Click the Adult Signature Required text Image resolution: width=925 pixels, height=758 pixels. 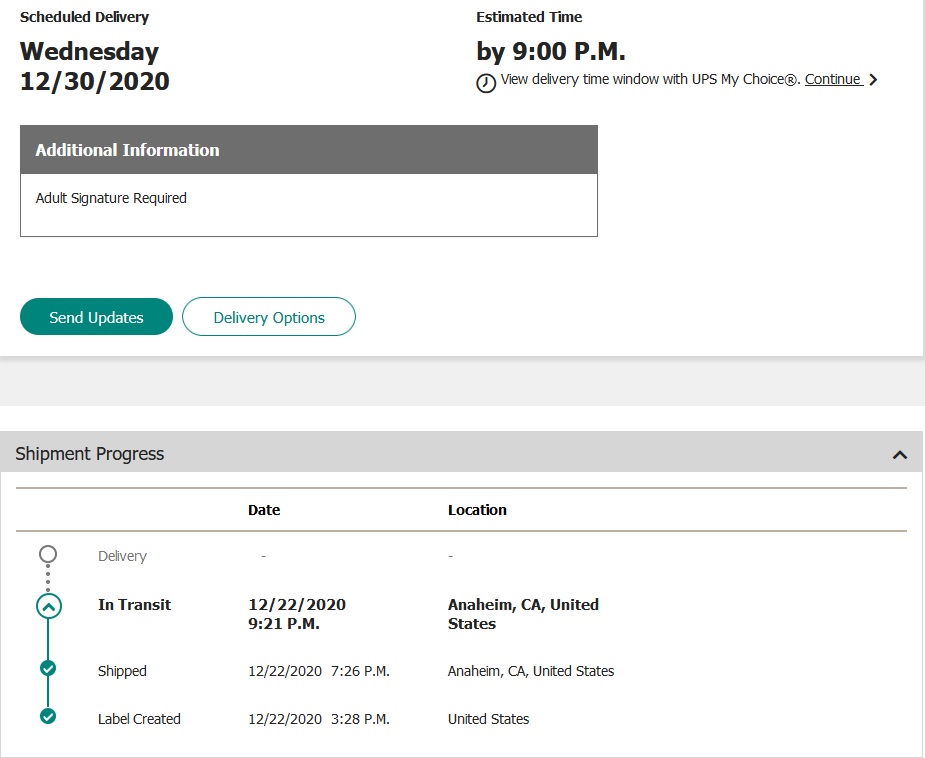[111, 198]
